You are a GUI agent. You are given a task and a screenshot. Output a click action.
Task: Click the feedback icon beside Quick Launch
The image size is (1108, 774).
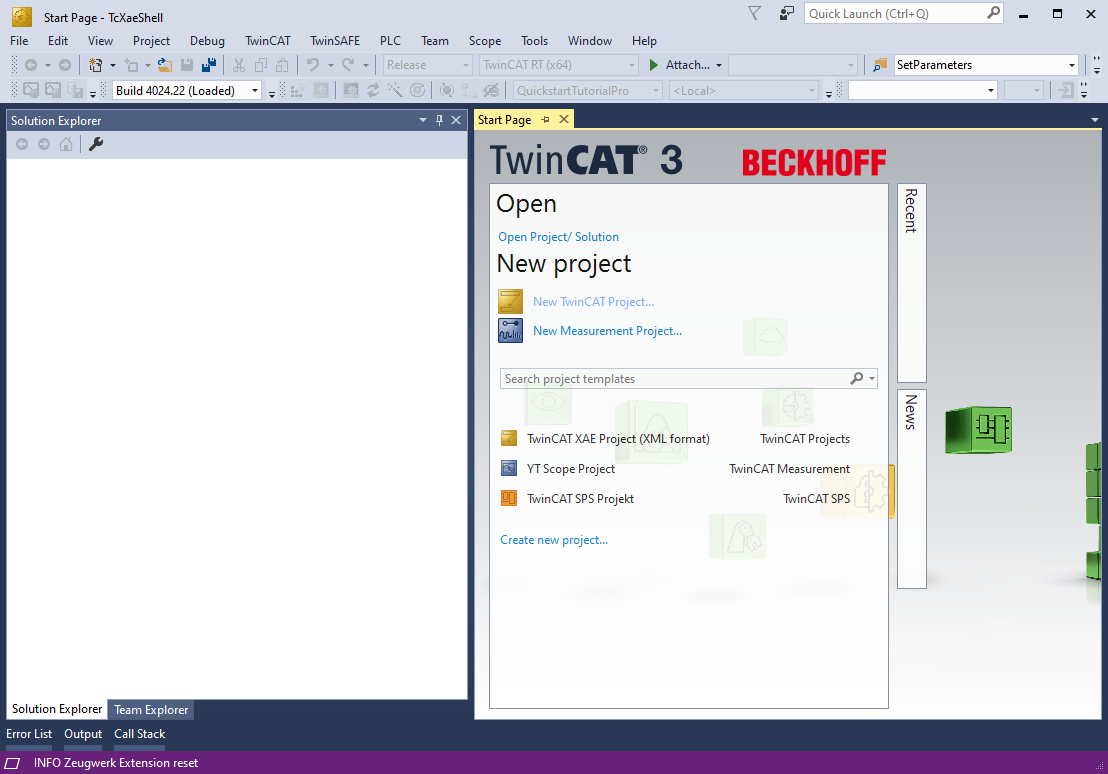click(786, 13)
